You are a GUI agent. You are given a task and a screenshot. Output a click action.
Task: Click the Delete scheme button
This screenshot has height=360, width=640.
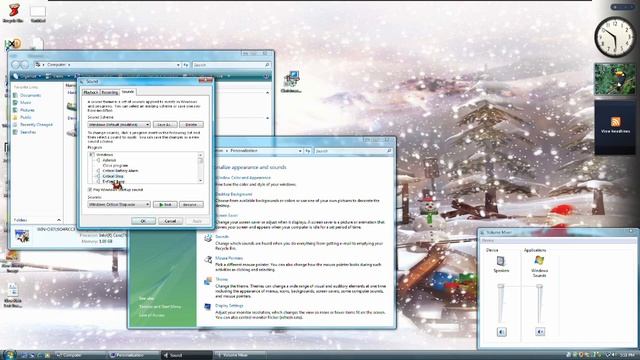(191, 124)
